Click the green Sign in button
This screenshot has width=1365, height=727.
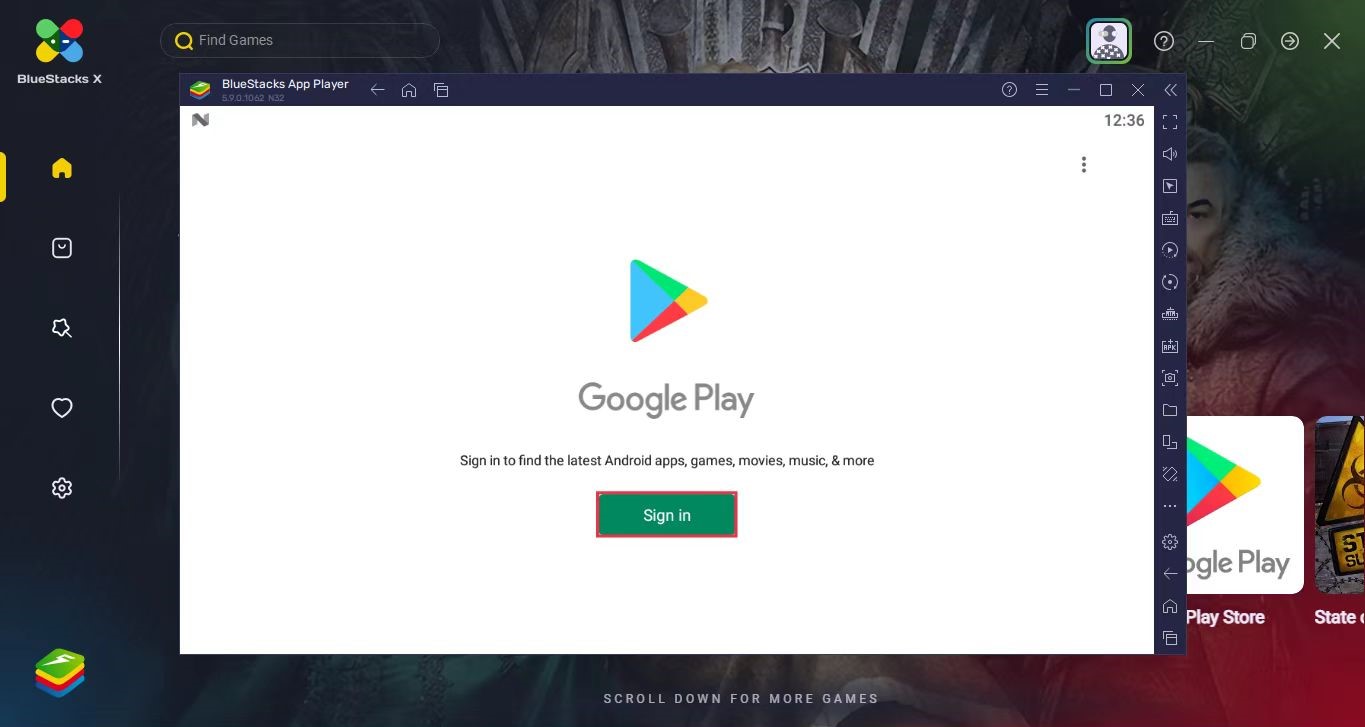(x=667, y=514)
